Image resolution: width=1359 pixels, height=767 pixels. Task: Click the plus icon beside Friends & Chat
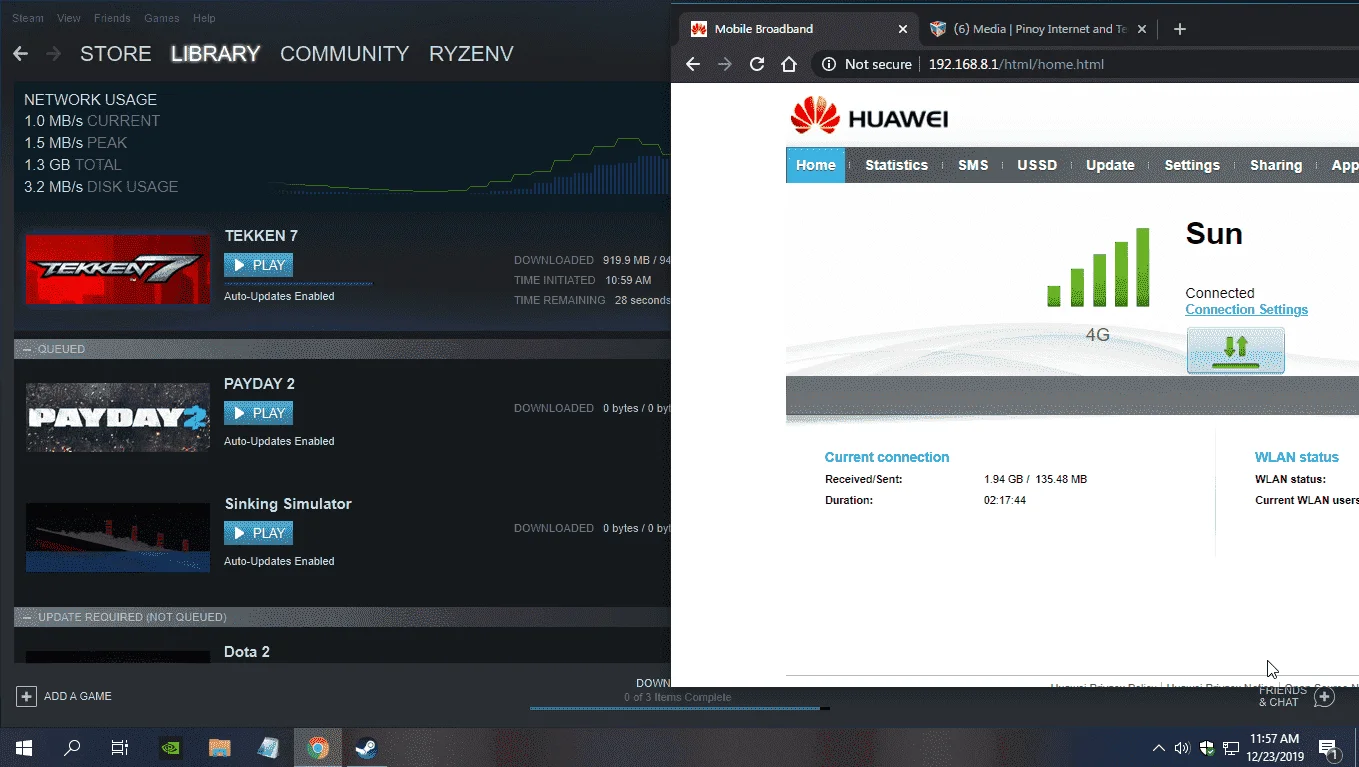click(x=1324, y=697)
